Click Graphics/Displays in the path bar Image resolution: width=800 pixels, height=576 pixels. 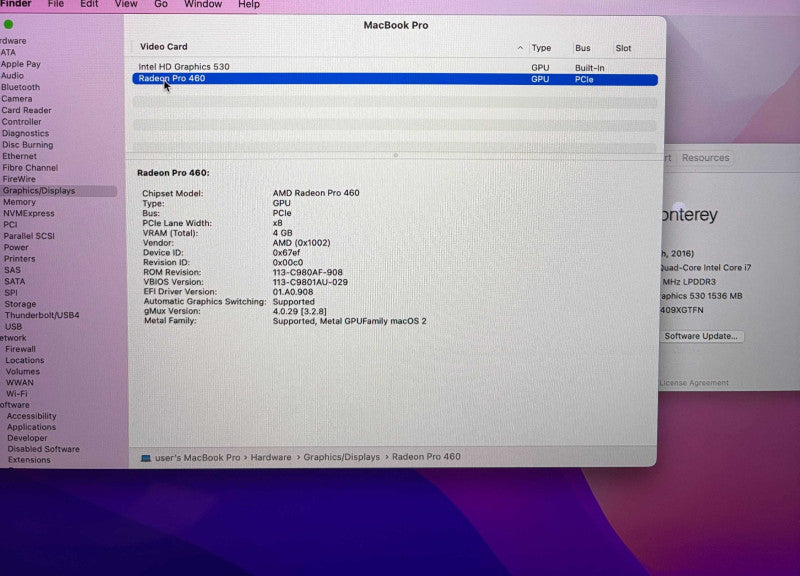tap(342, 457)
